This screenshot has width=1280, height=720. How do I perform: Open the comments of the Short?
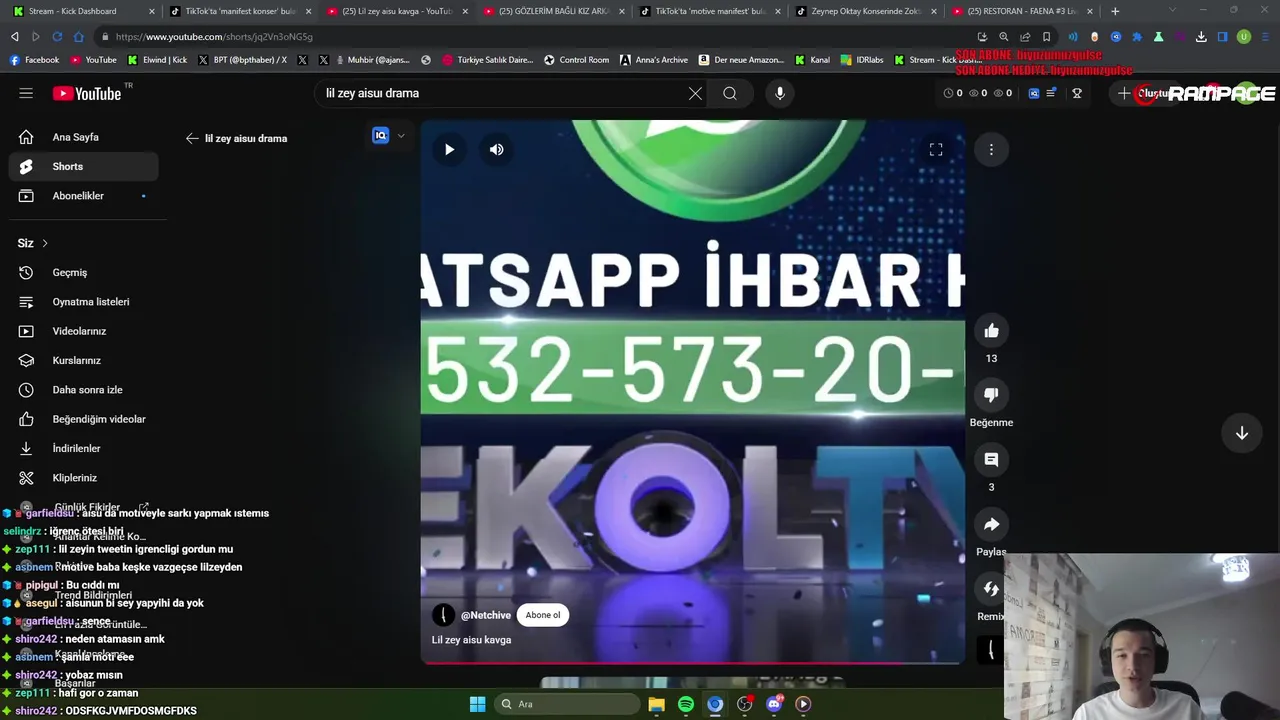(991, 459)
